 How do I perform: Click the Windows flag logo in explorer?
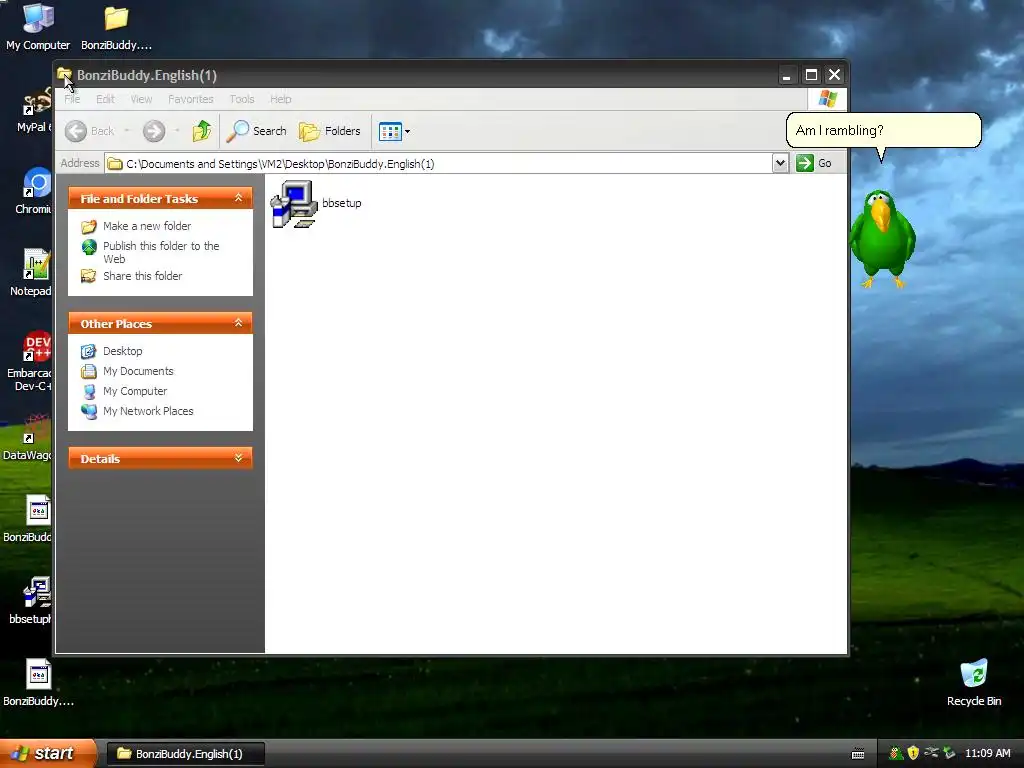[827, 99]
